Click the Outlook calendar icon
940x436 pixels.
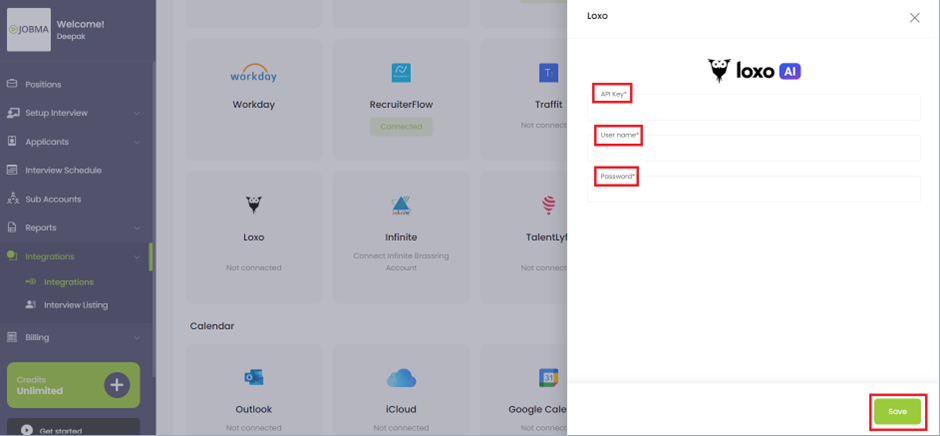254,378
